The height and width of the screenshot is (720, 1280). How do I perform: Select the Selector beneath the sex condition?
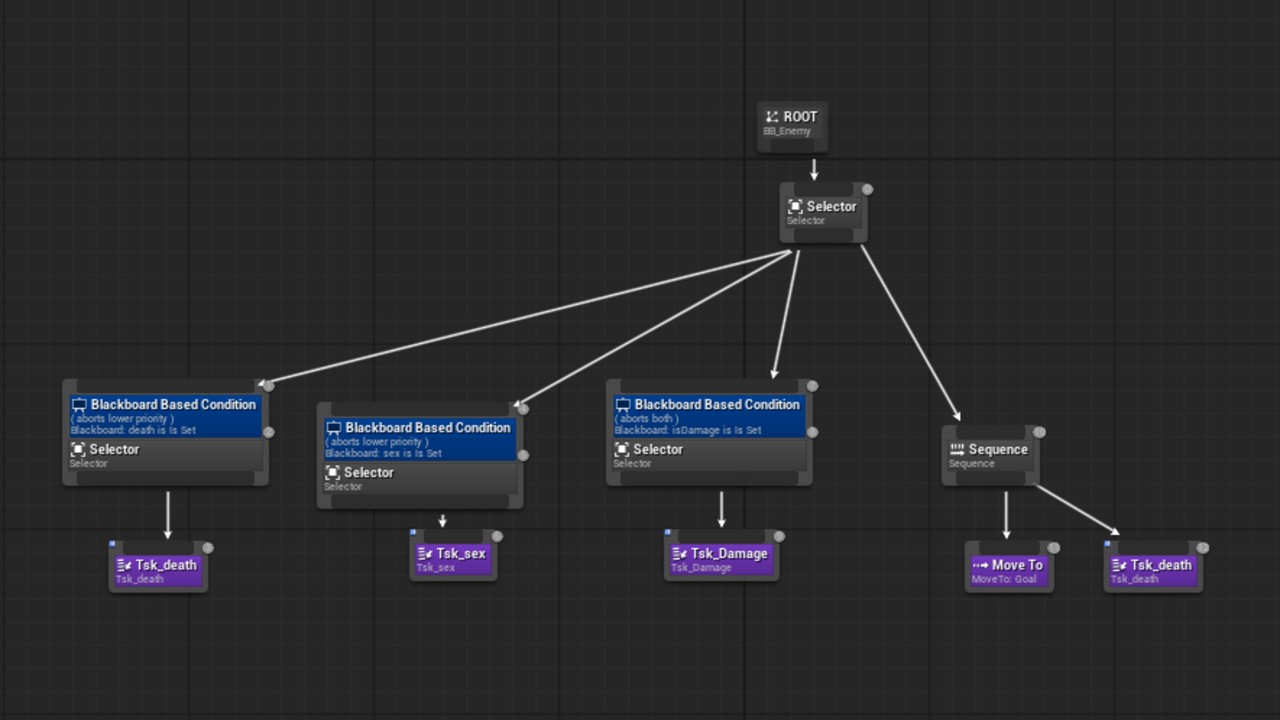419,479
